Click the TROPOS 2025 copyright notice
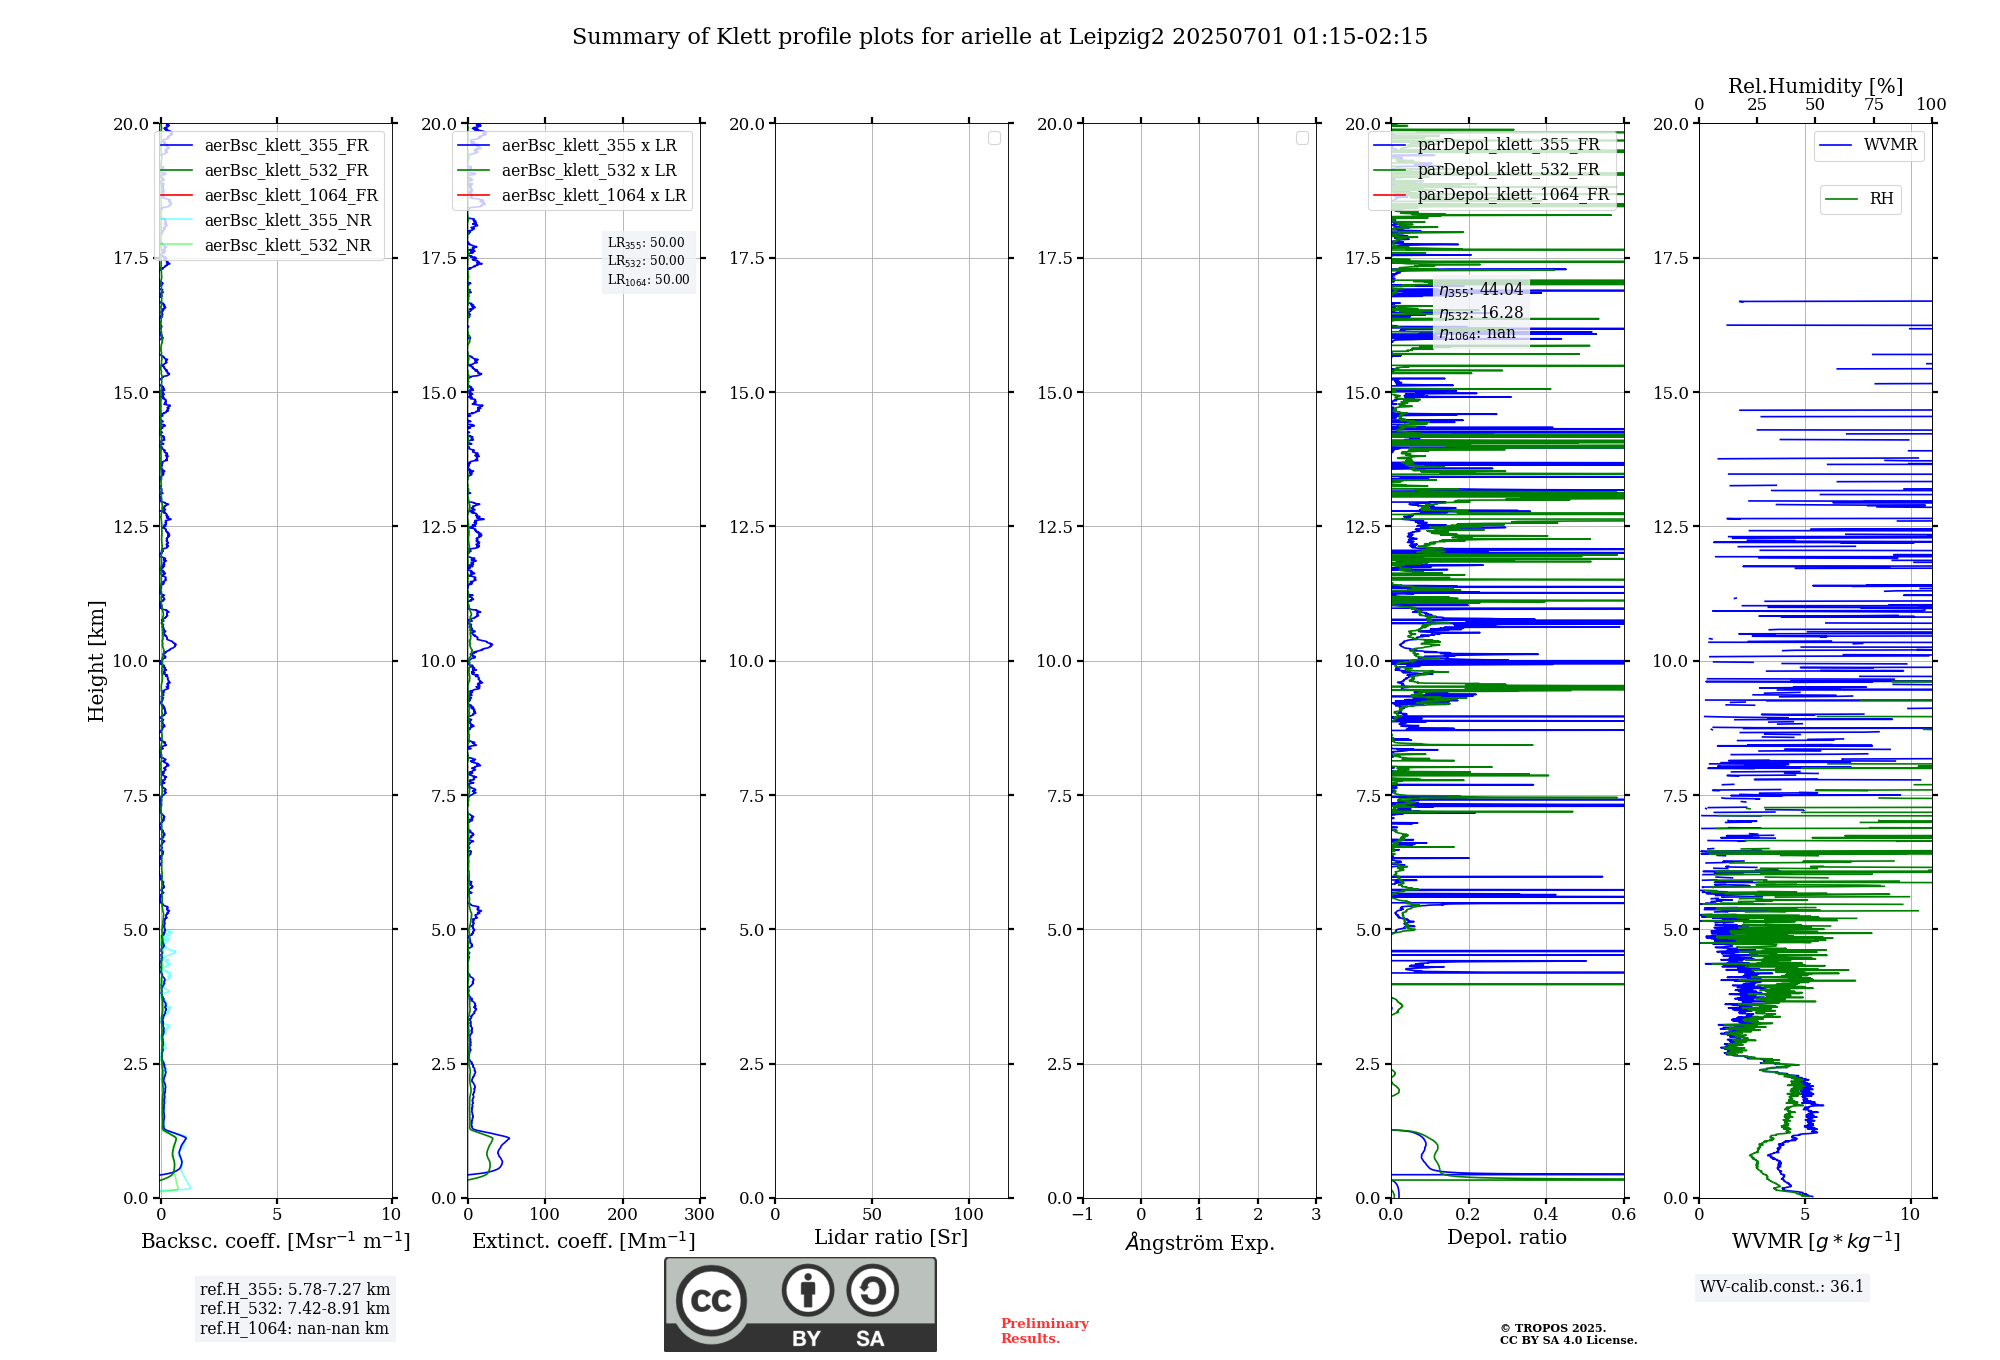The image size is (2000, 1360). pos(1568,1335)
